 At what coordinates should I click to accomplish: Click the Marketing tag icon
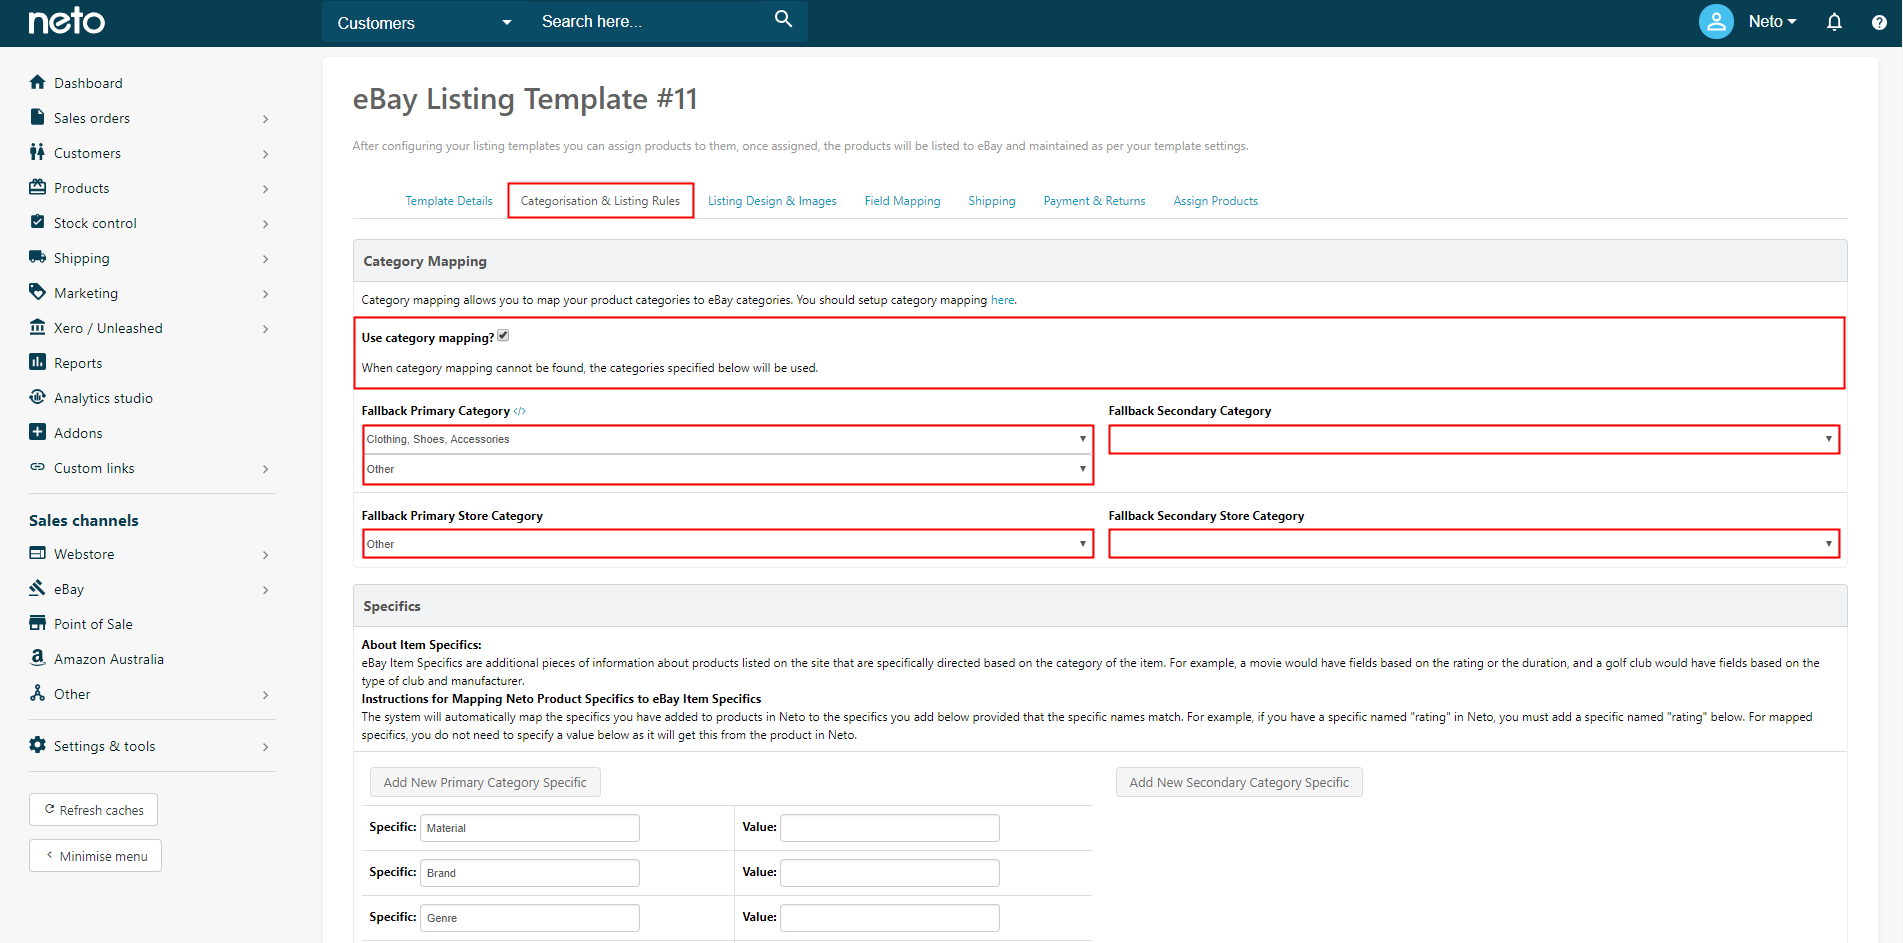(x=38, y=292)
